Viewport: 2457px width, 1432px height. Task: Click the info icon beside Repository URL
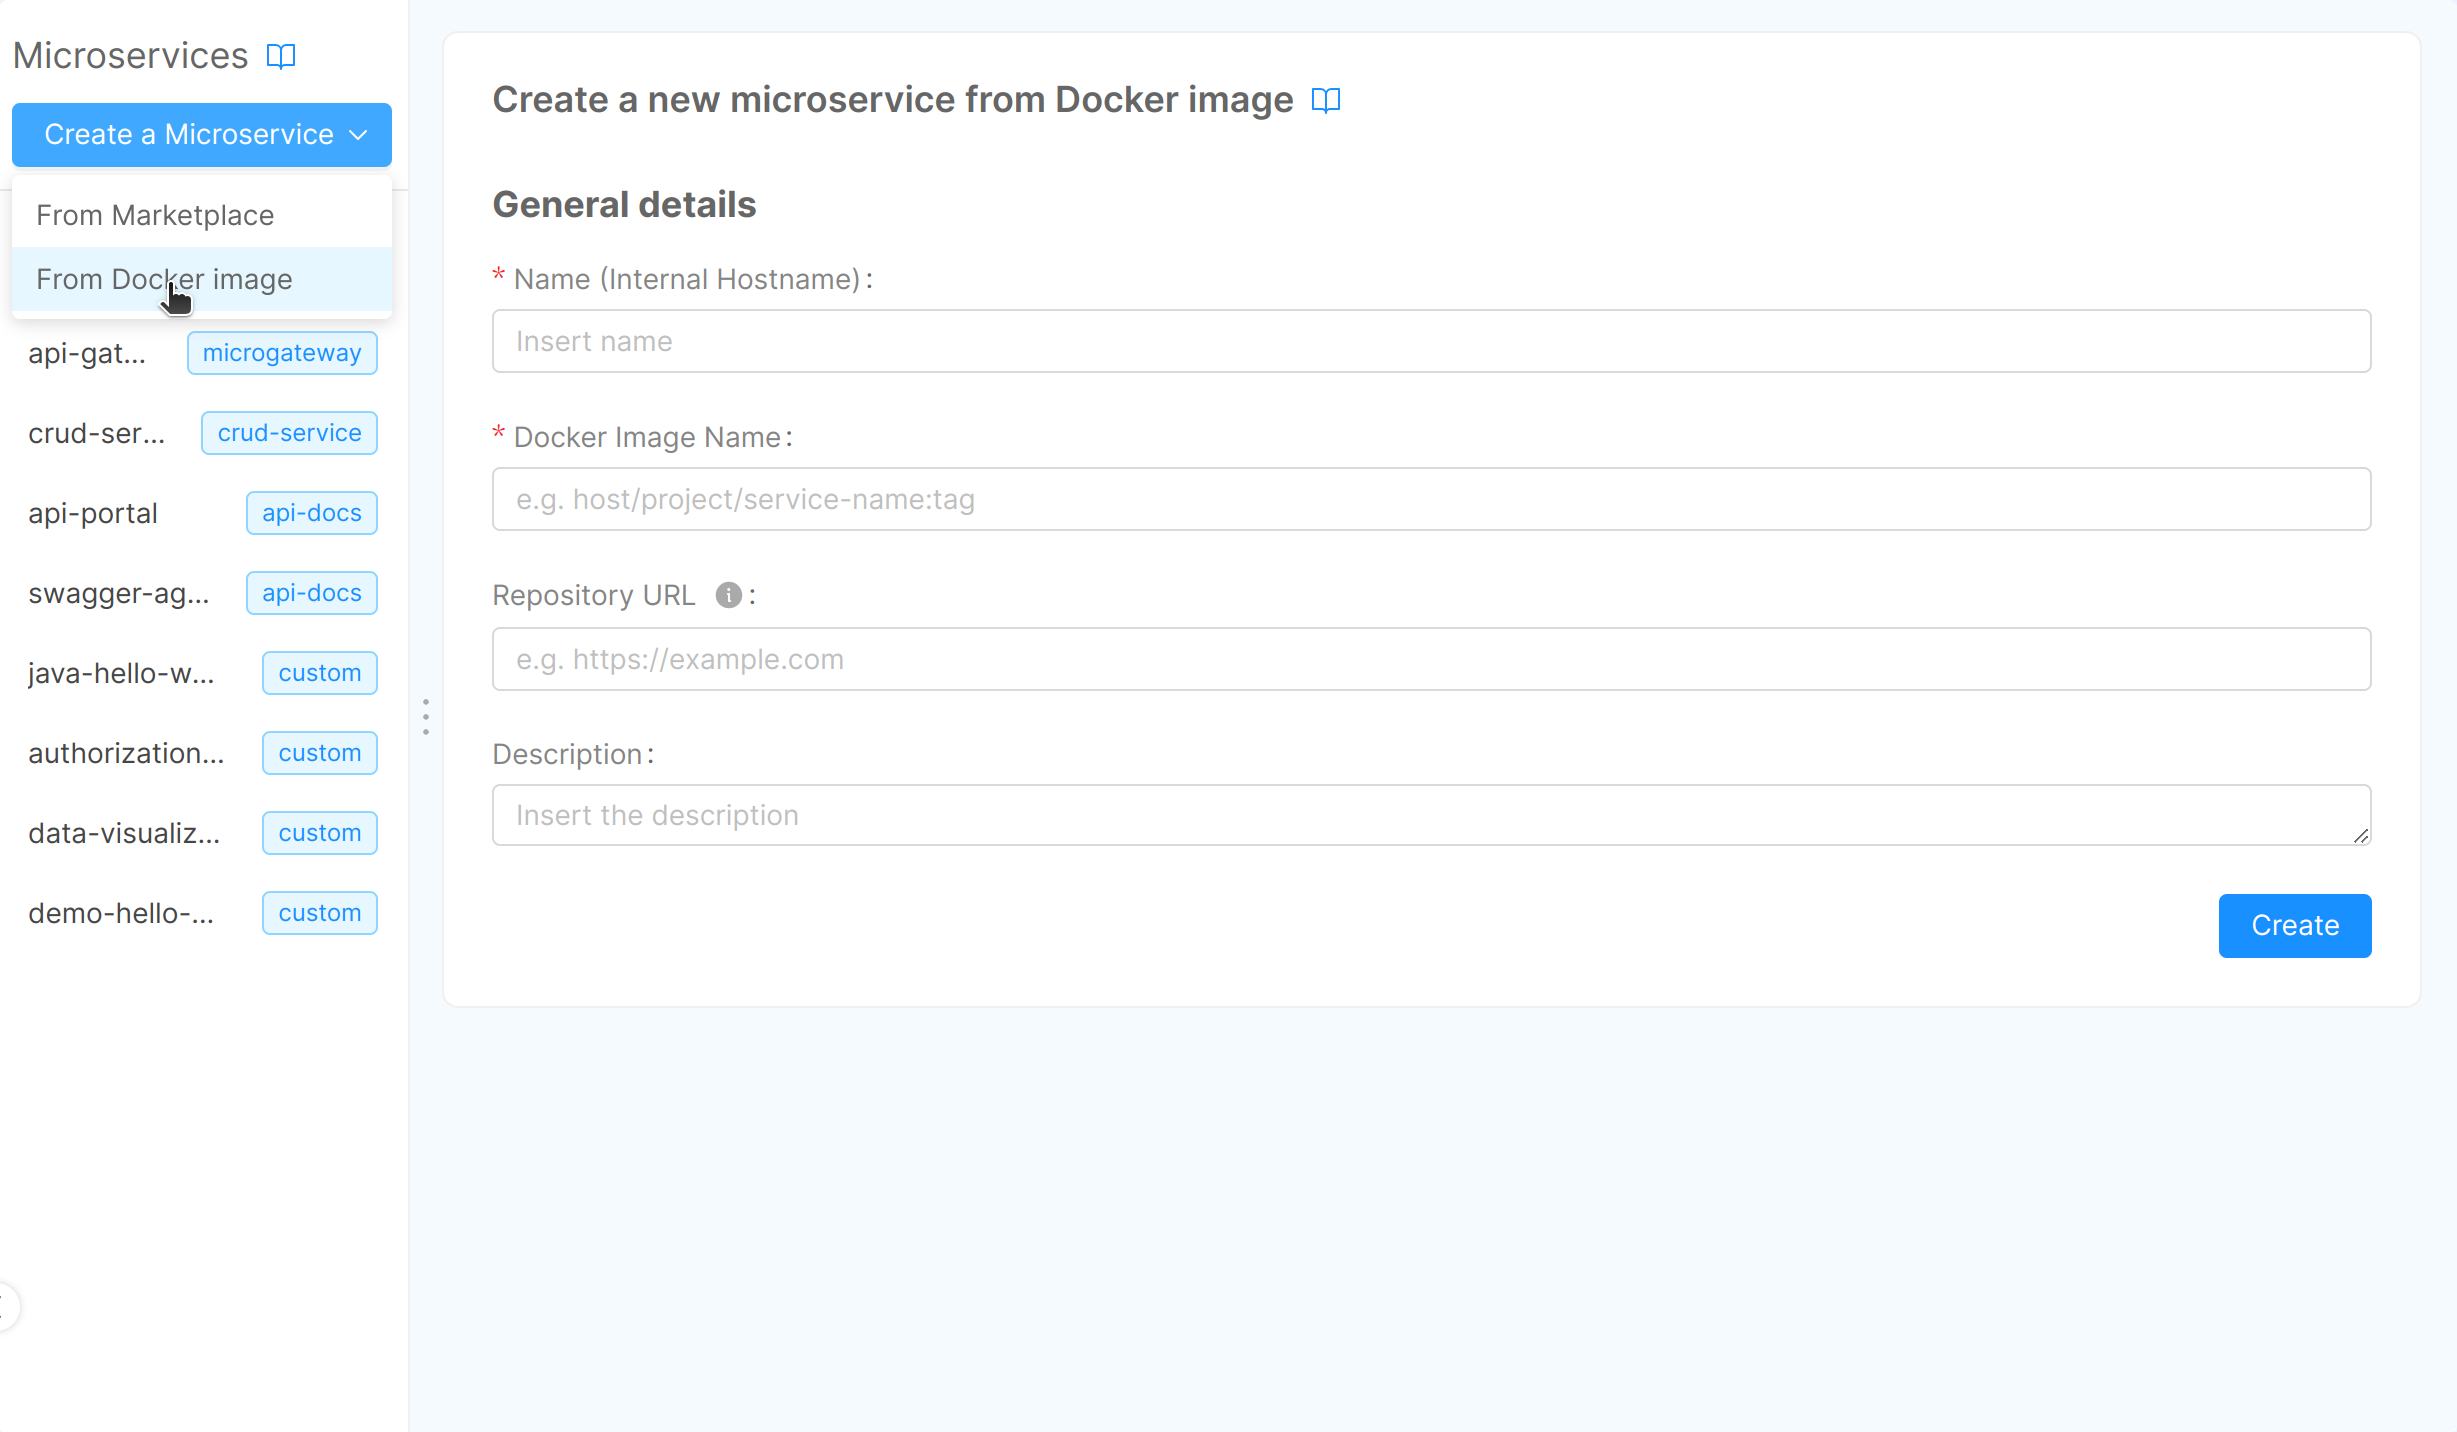(x=728, y=595)
